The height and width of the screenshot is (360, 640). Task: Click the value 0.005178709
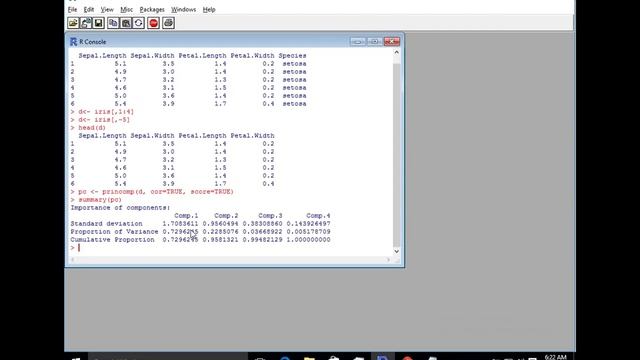pyautogui.click(x=309, y=232)
